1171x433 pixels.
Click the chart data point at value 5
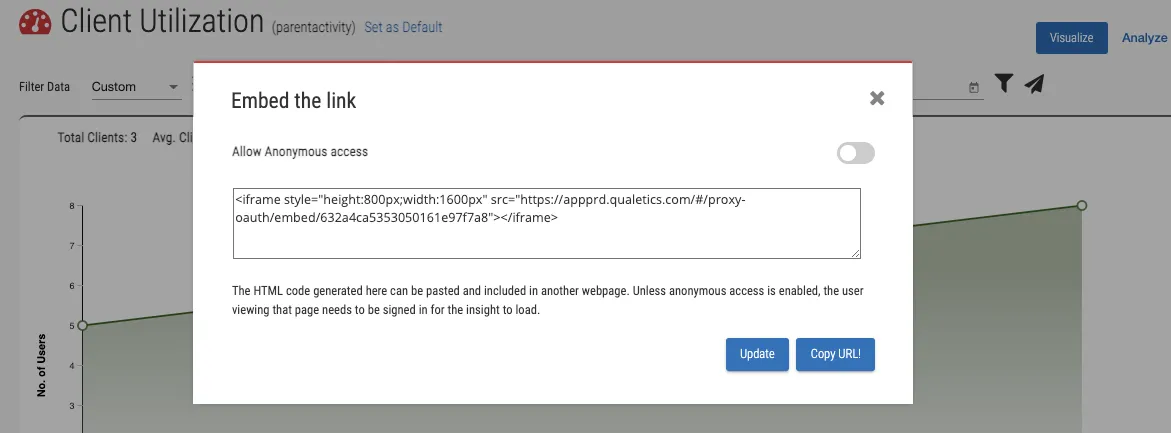[x=82, y=325]
